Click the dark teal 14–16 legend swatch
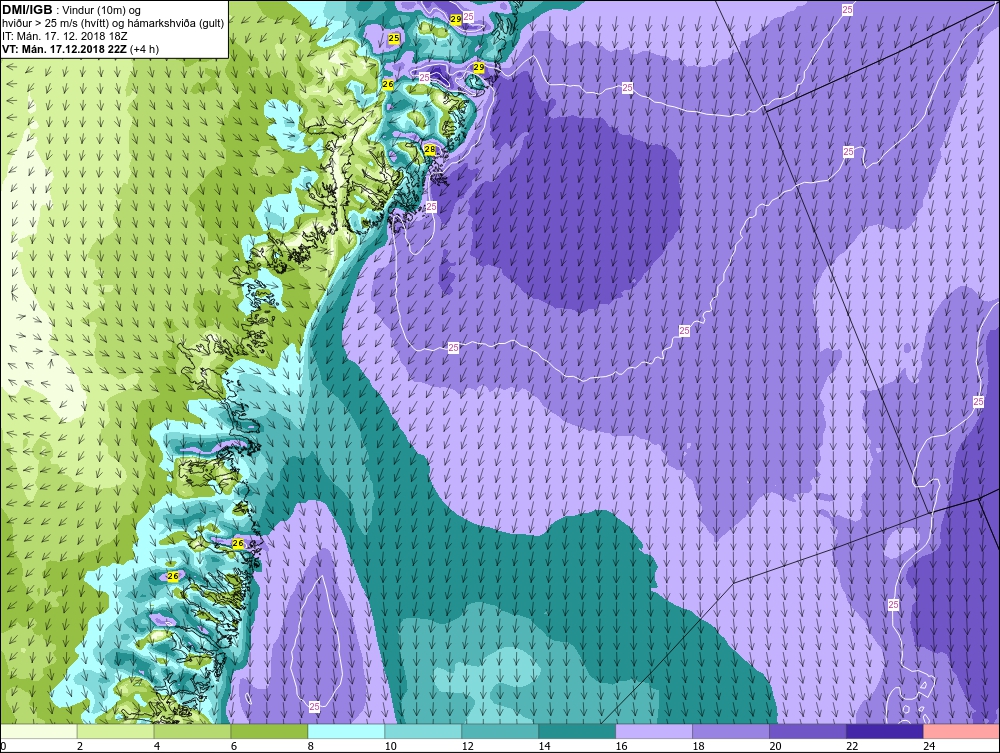 pos(577,731)
